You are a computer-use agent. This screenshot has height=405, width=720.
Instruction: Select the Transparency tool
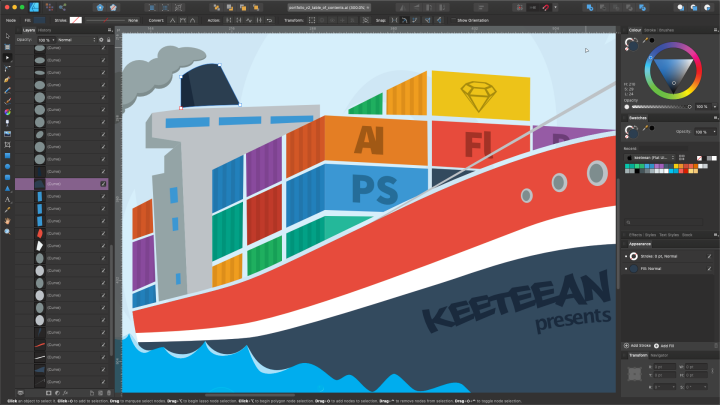(x=7, y=123)
